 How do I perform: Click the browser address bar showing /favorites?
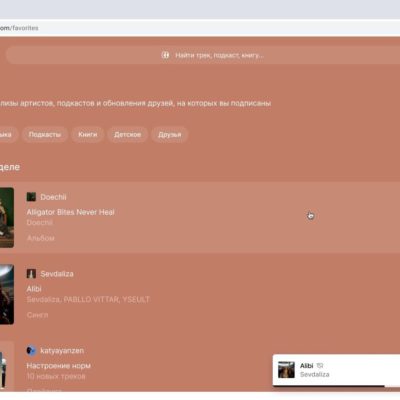(200, 28)
